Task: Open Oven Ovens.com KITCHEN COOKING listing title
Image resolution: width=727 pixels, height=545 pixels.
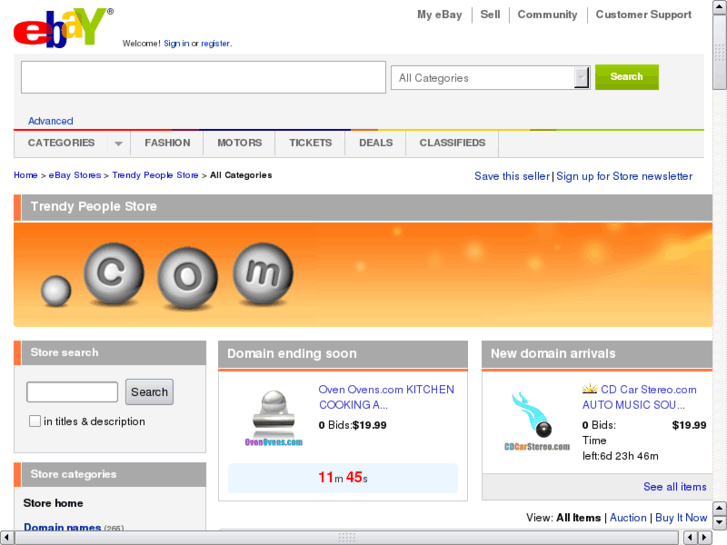Action: [386, 397]
